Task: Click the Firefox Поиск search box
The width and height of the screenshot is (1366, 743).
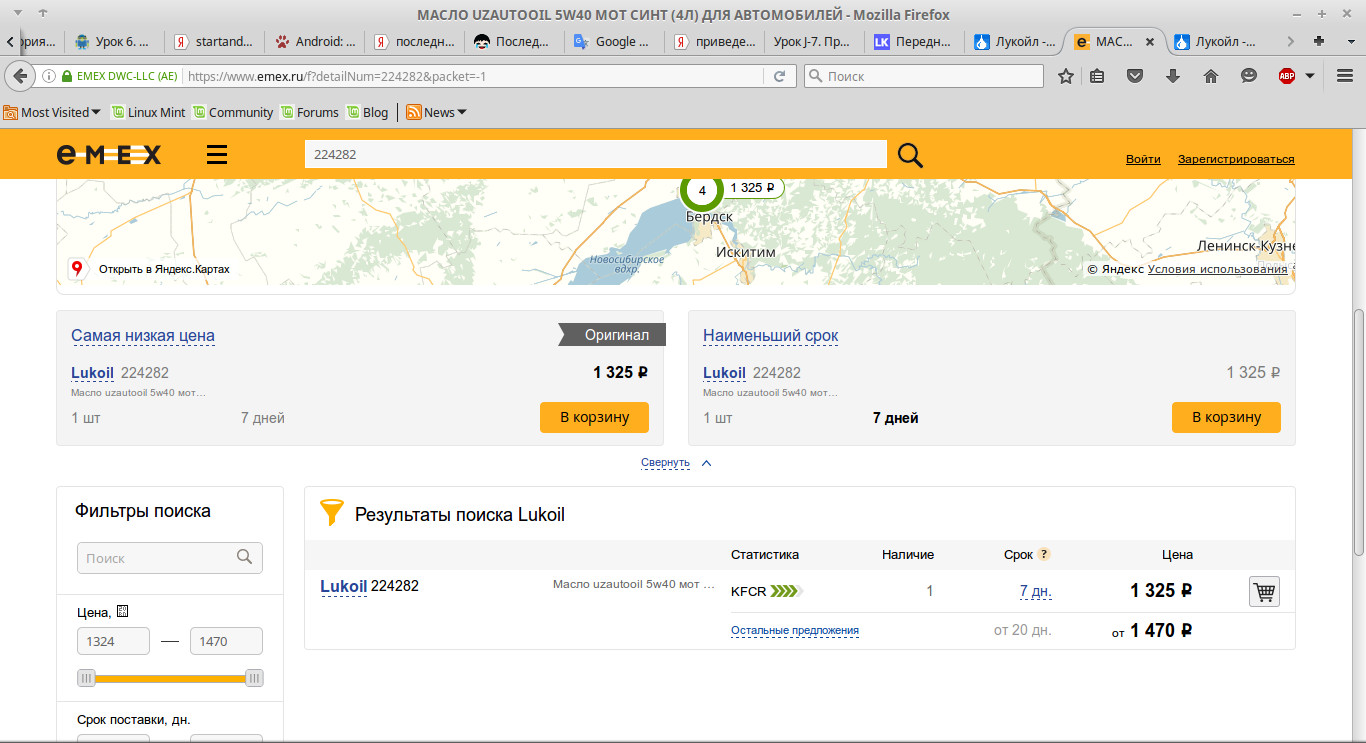Action: point(923,76)
